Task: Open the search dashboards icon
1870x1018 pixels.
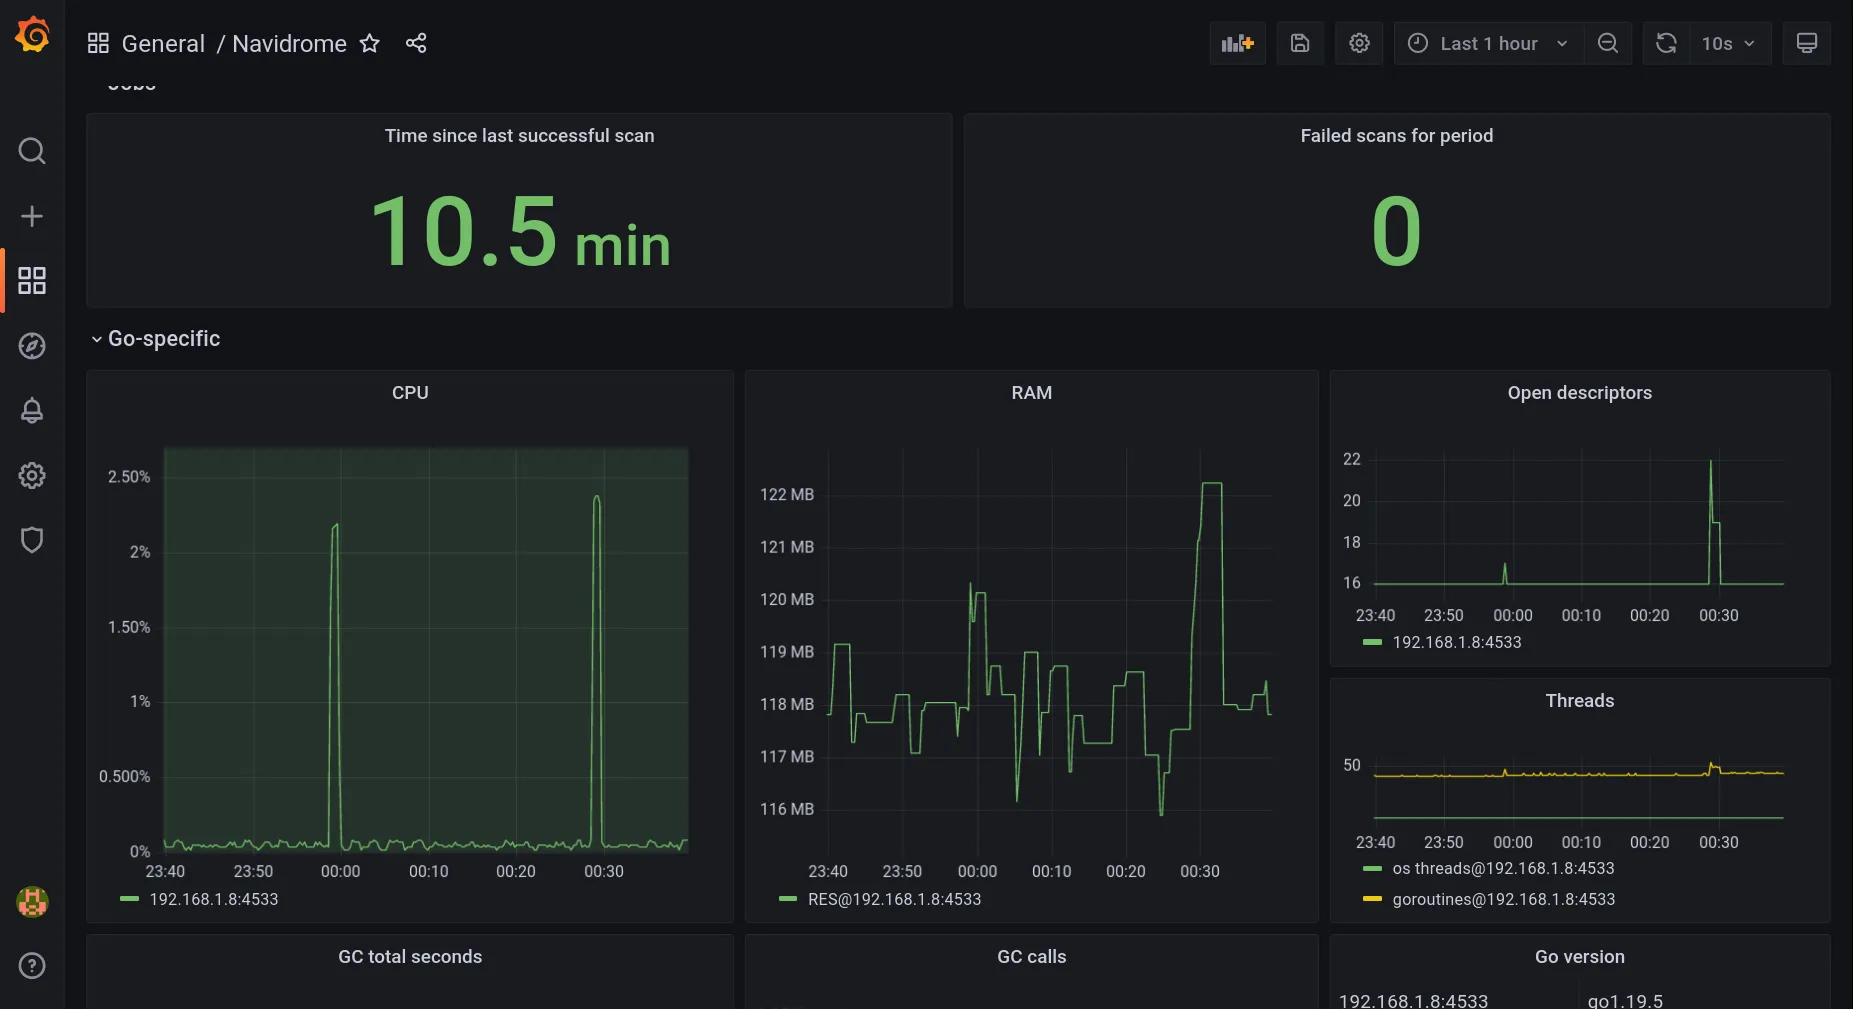Action: tap(32, 151)
